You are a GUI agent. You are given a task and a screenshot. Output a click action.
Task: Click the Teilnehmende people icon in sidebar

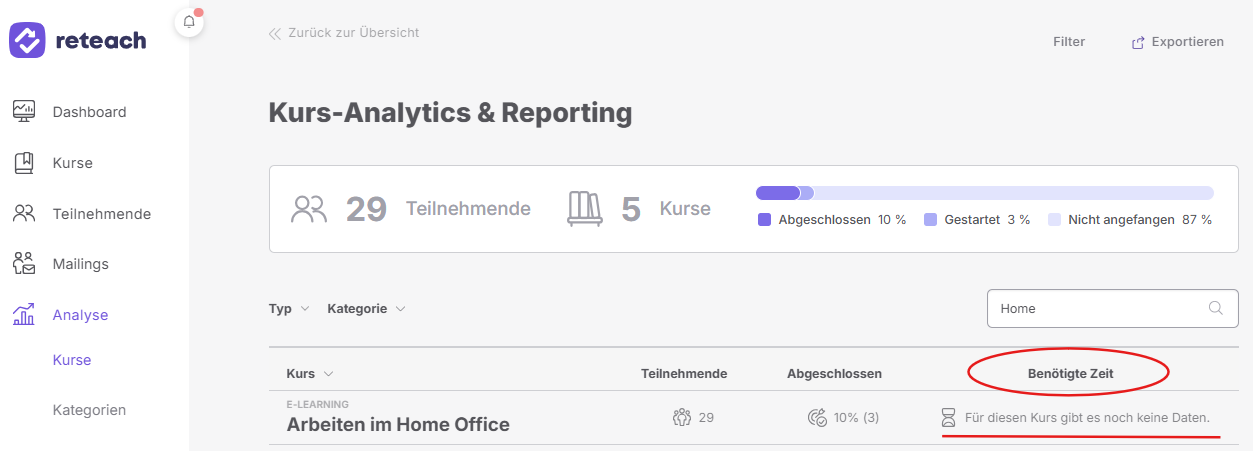(24, 213)
